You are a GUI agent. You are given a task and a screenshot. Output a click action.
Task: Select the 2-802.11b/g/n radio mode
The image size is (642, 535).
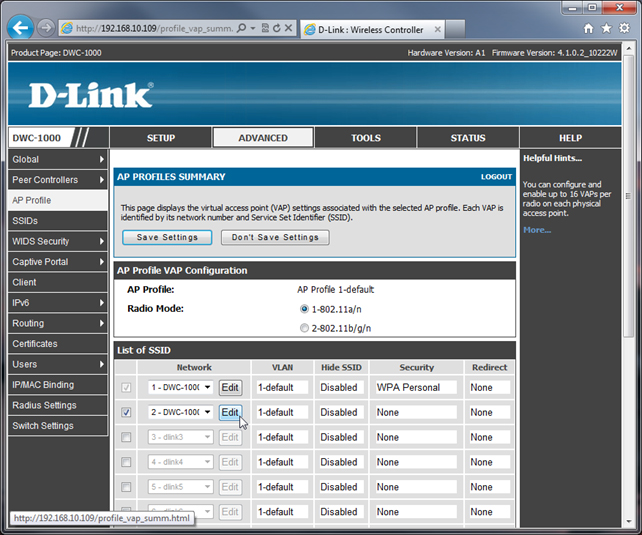[304, 327]
